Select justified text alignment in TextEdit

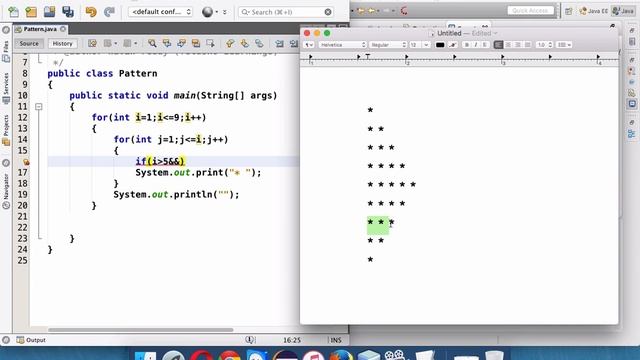coord(528,44)
